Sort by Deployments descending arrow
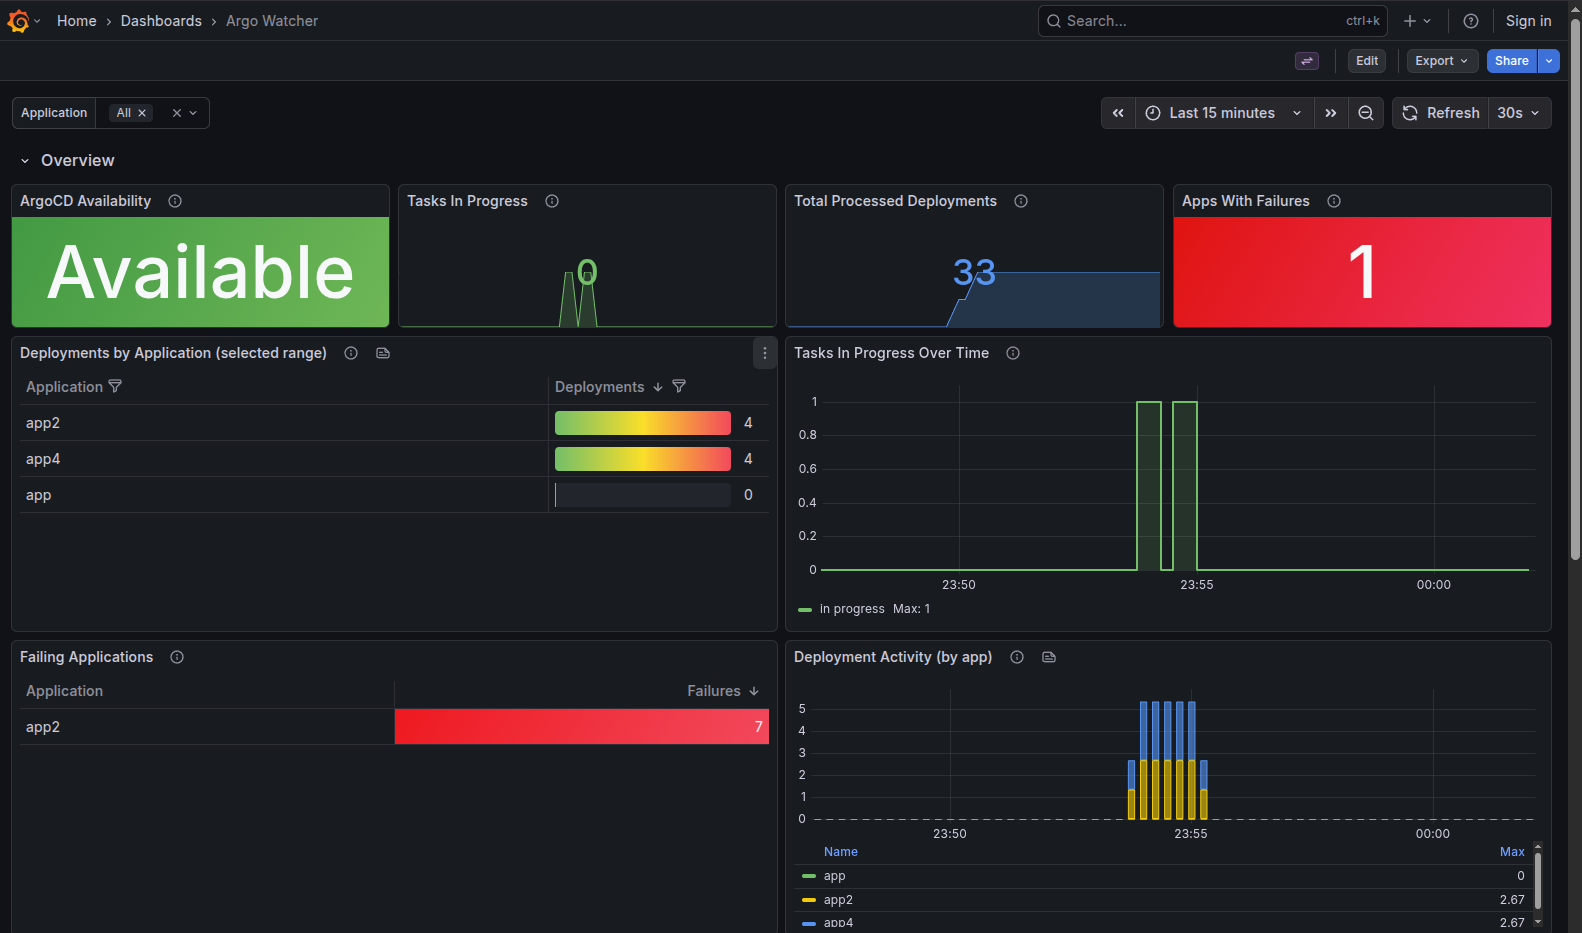This screenshot has height=933, width=1582. point(658,387)
